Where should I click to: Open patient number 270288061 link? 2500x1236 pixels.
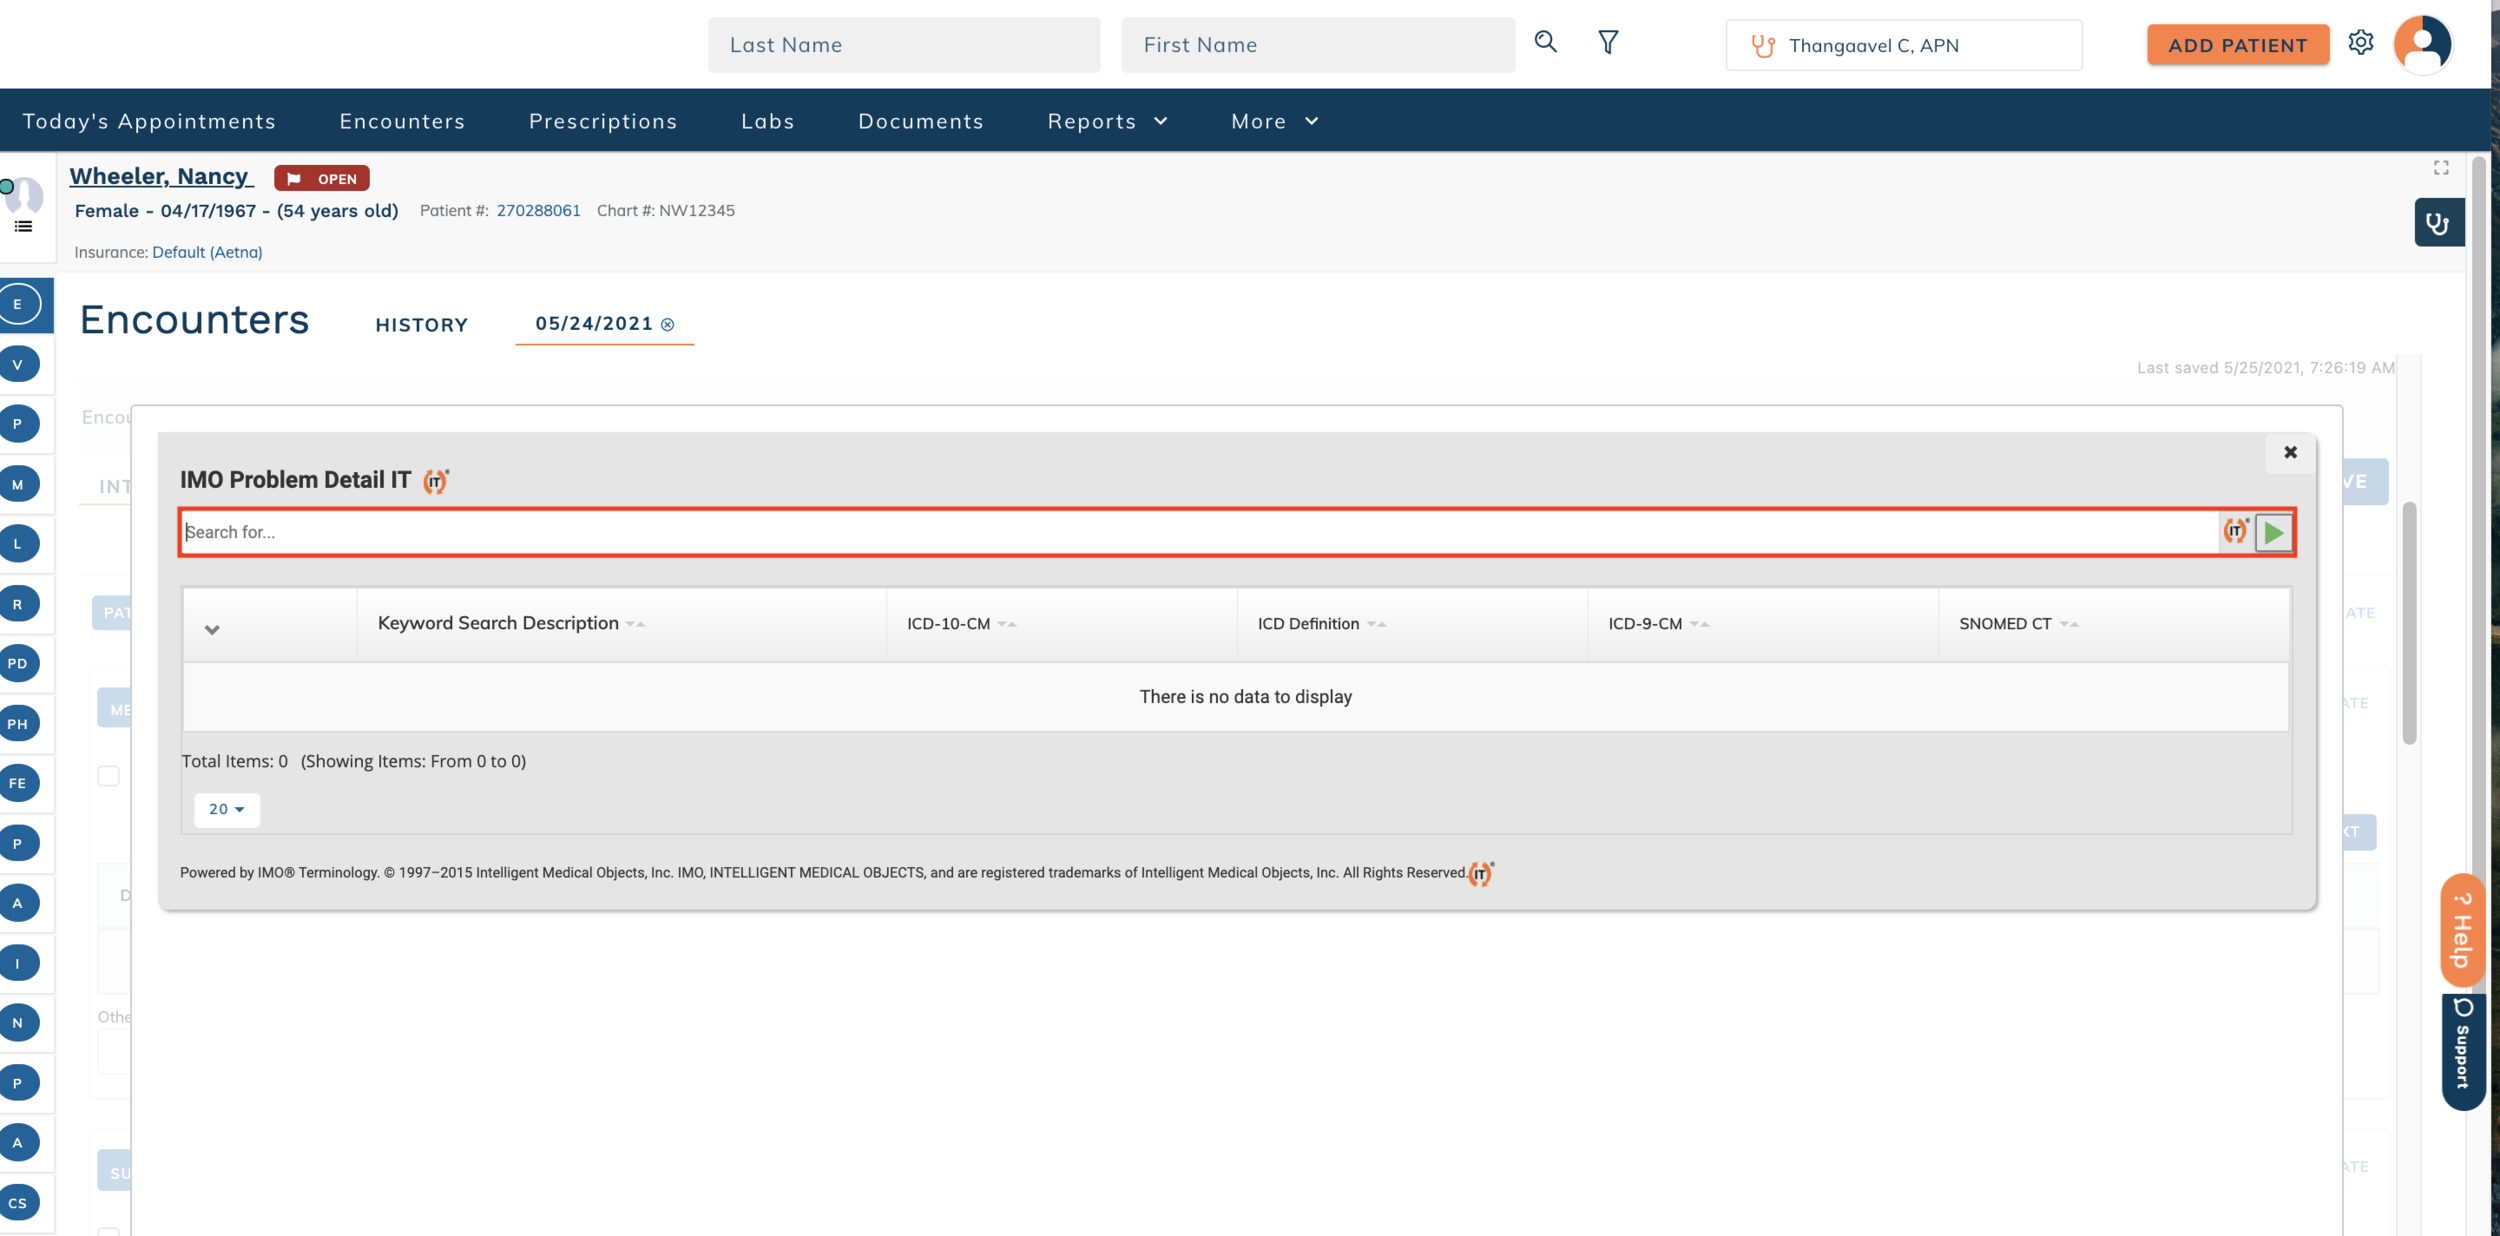coord(538,210)
